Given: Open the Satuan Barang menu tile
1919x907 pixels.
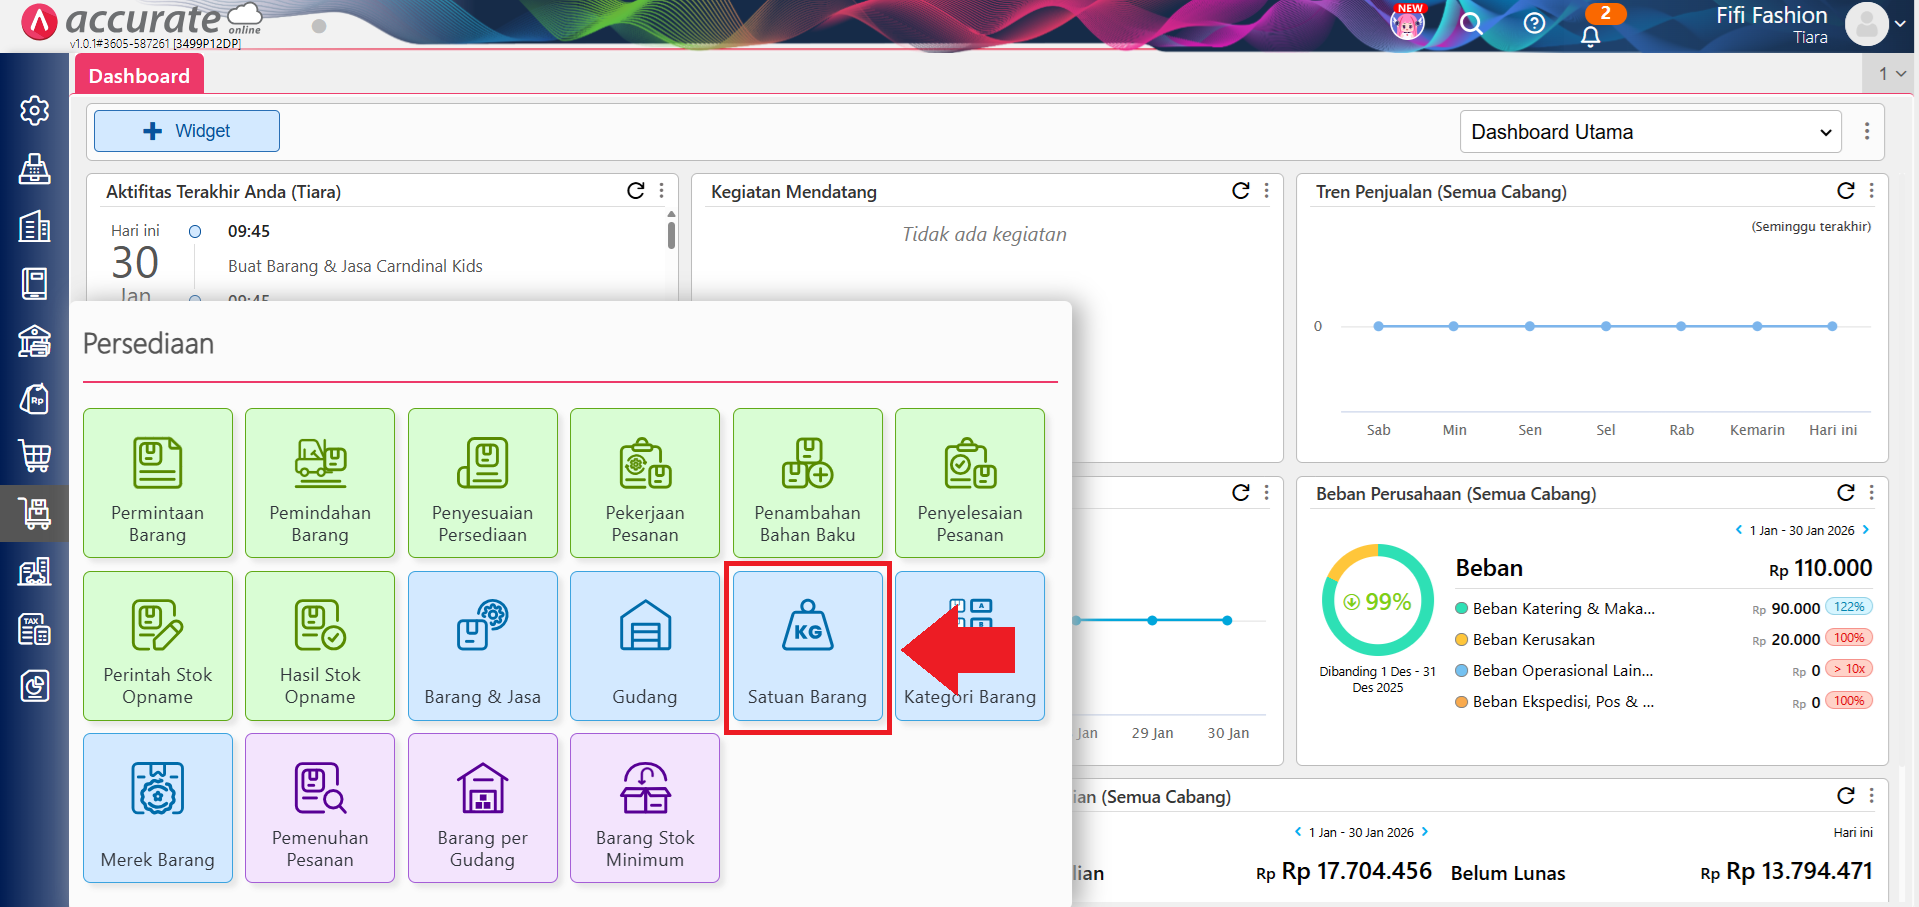Looking at the screenshot, I should pyautogui.click(x=807, y=646).
